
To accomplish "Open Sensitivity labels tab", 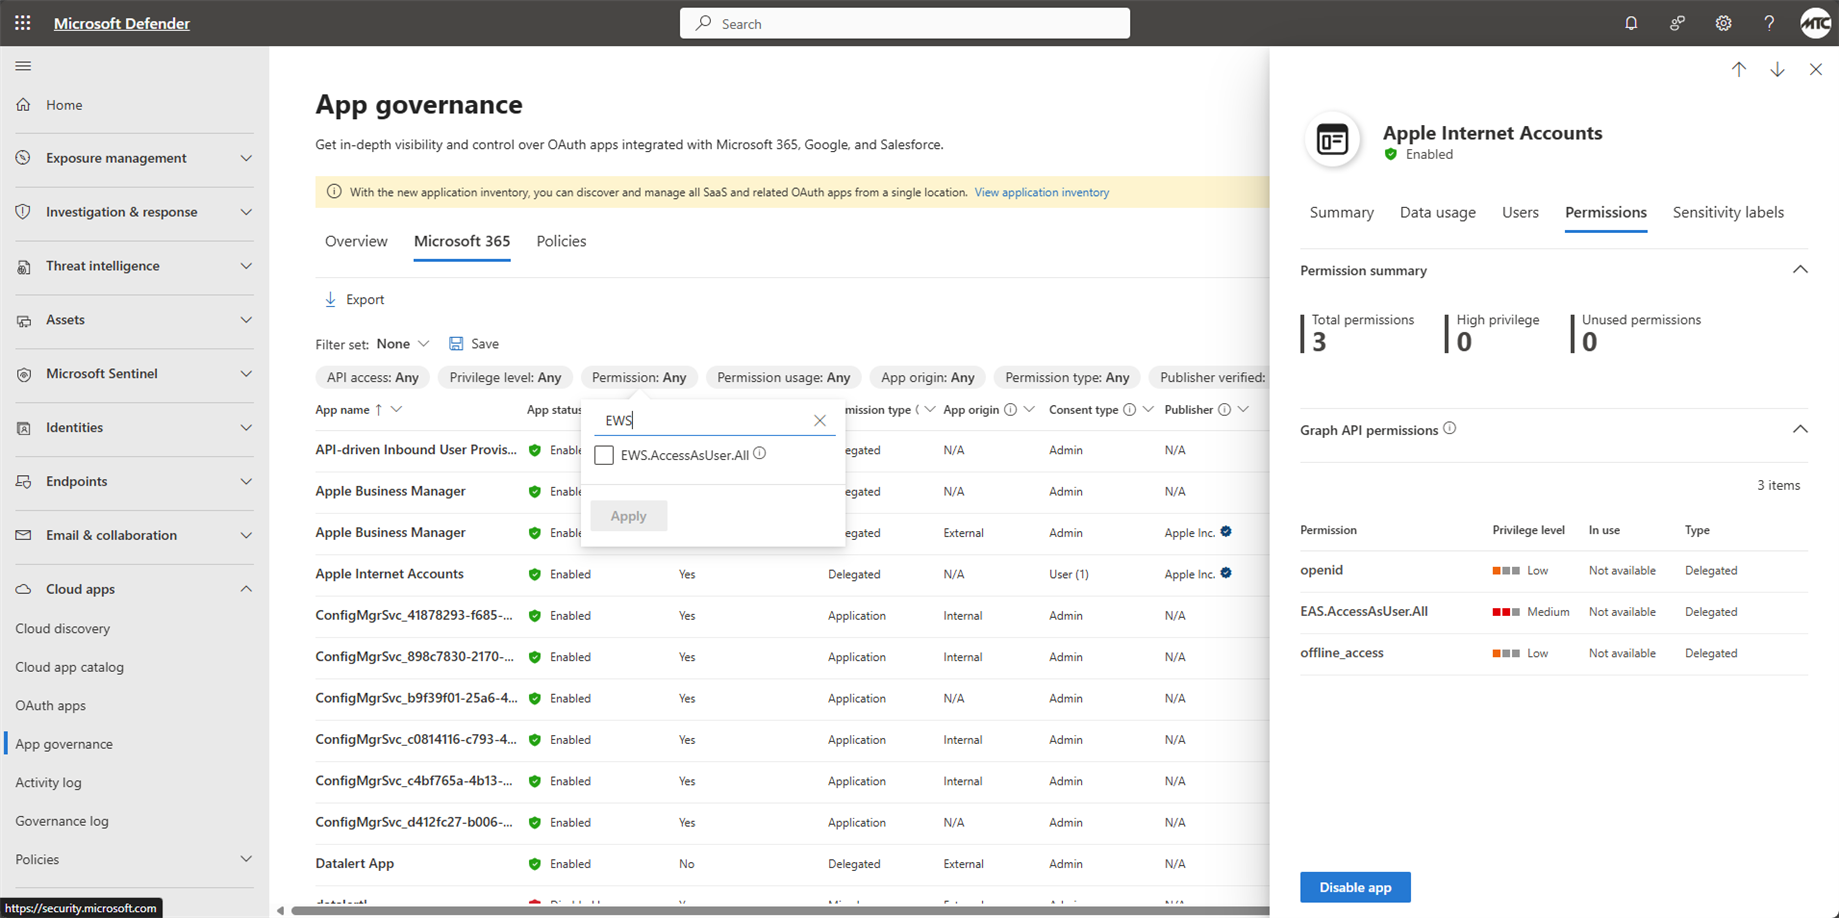I will click(1728, 212).
